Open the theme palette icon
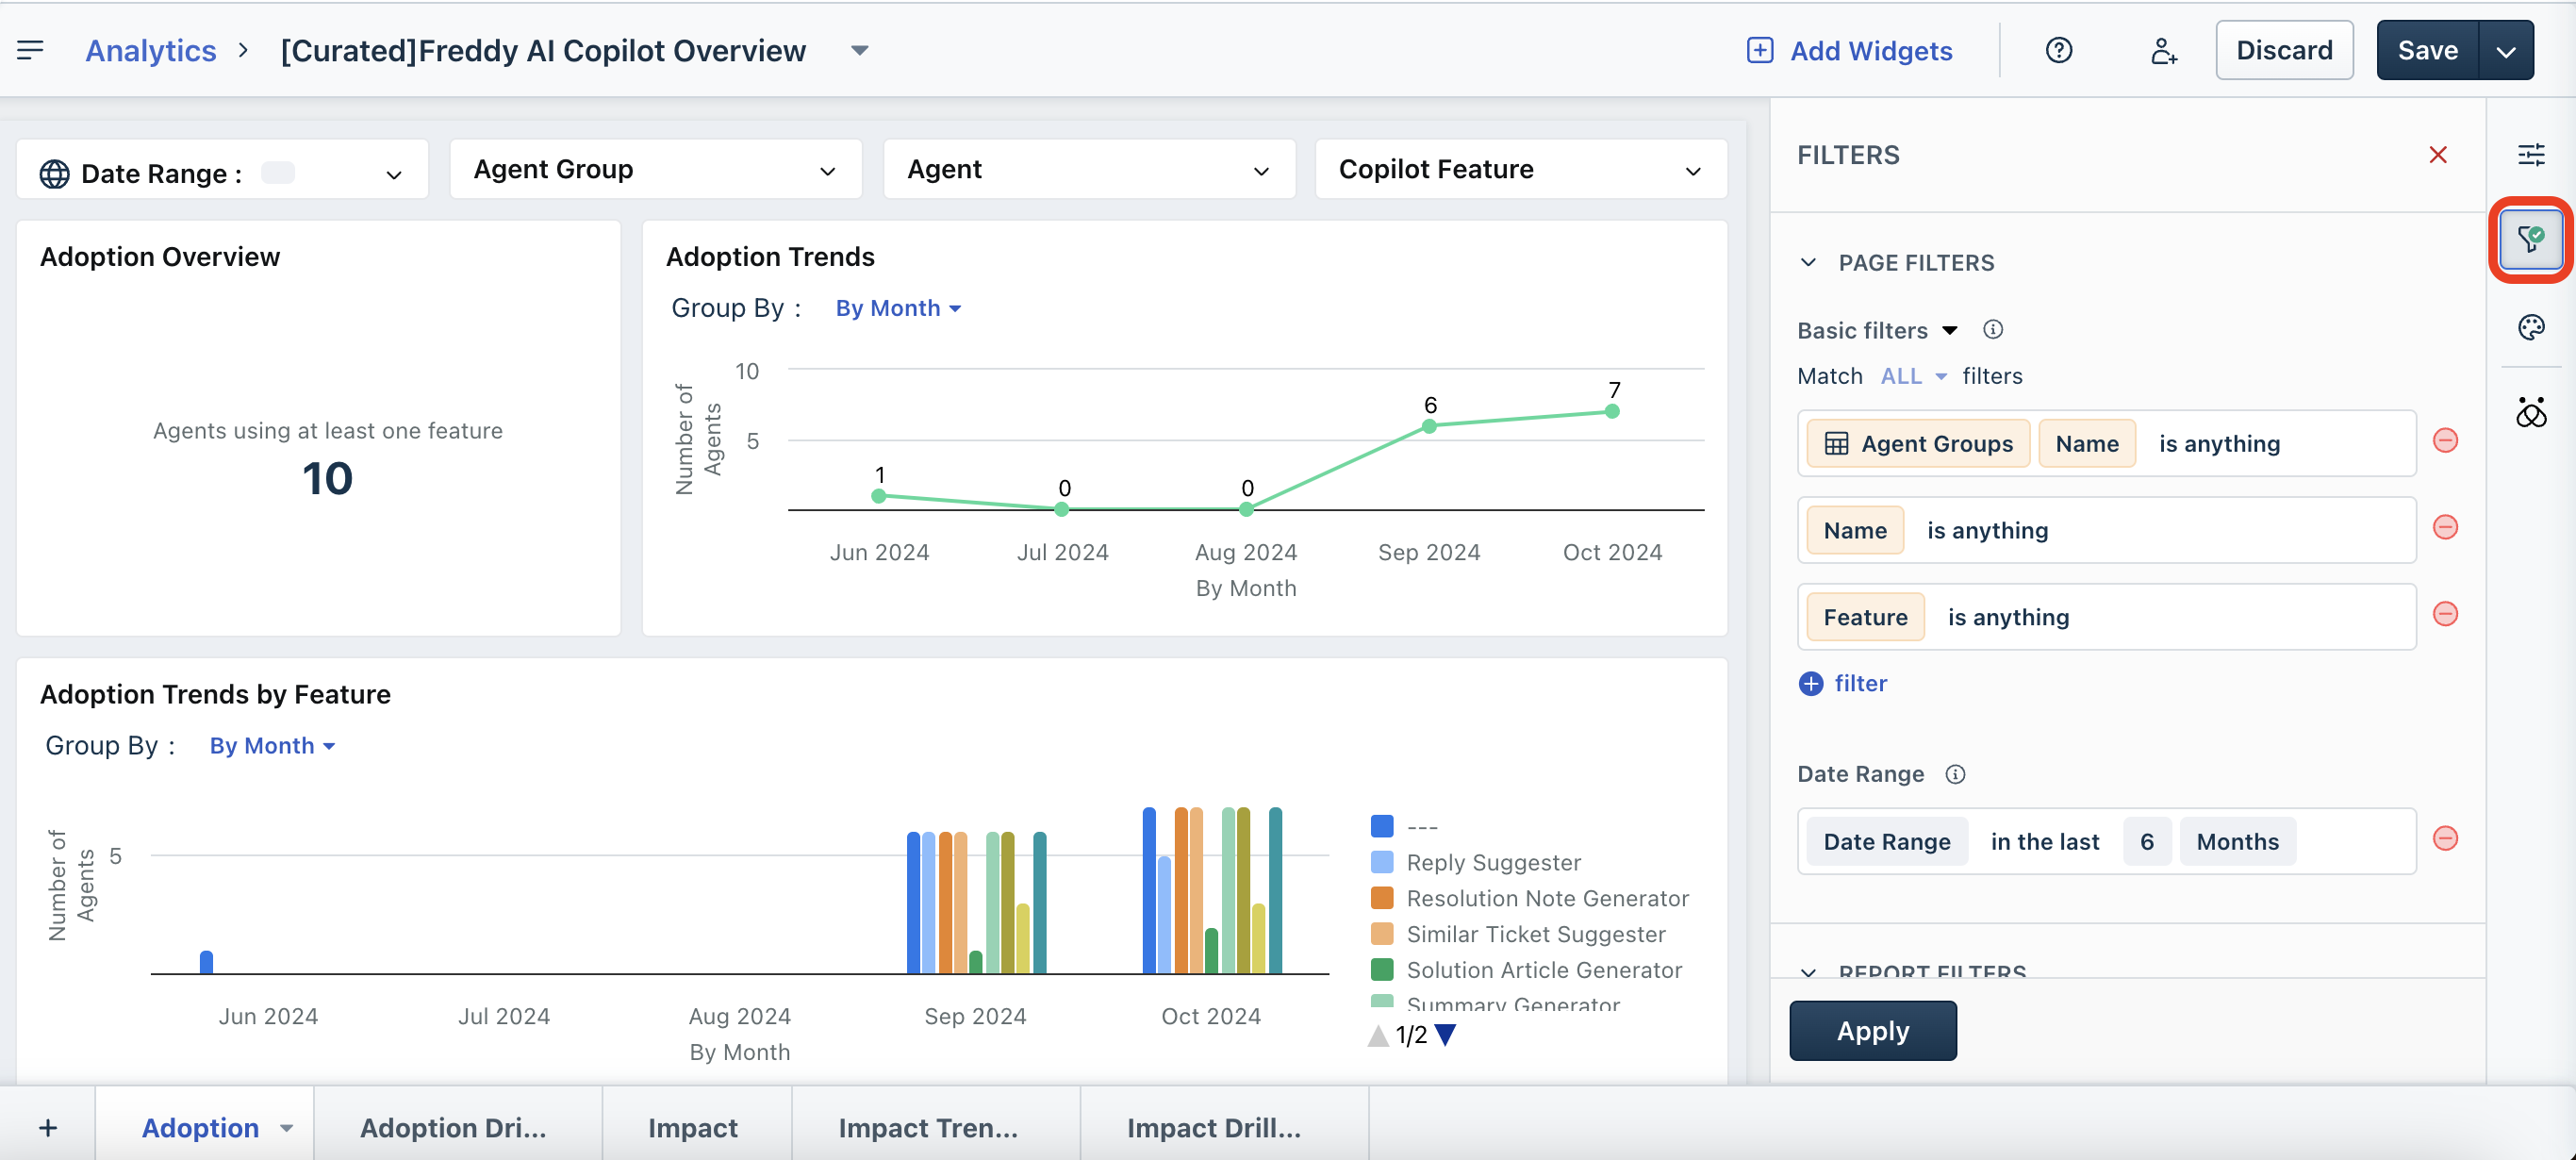This screenshot has width=2576, height=1160. 2530,327
